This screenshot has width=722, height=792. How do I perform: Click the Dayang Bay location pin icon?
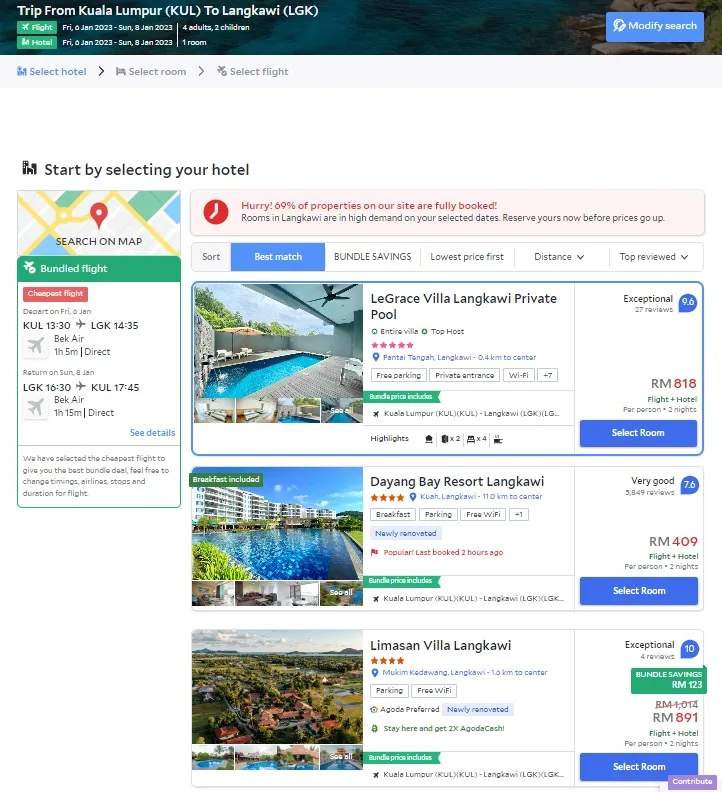(413, 497)
